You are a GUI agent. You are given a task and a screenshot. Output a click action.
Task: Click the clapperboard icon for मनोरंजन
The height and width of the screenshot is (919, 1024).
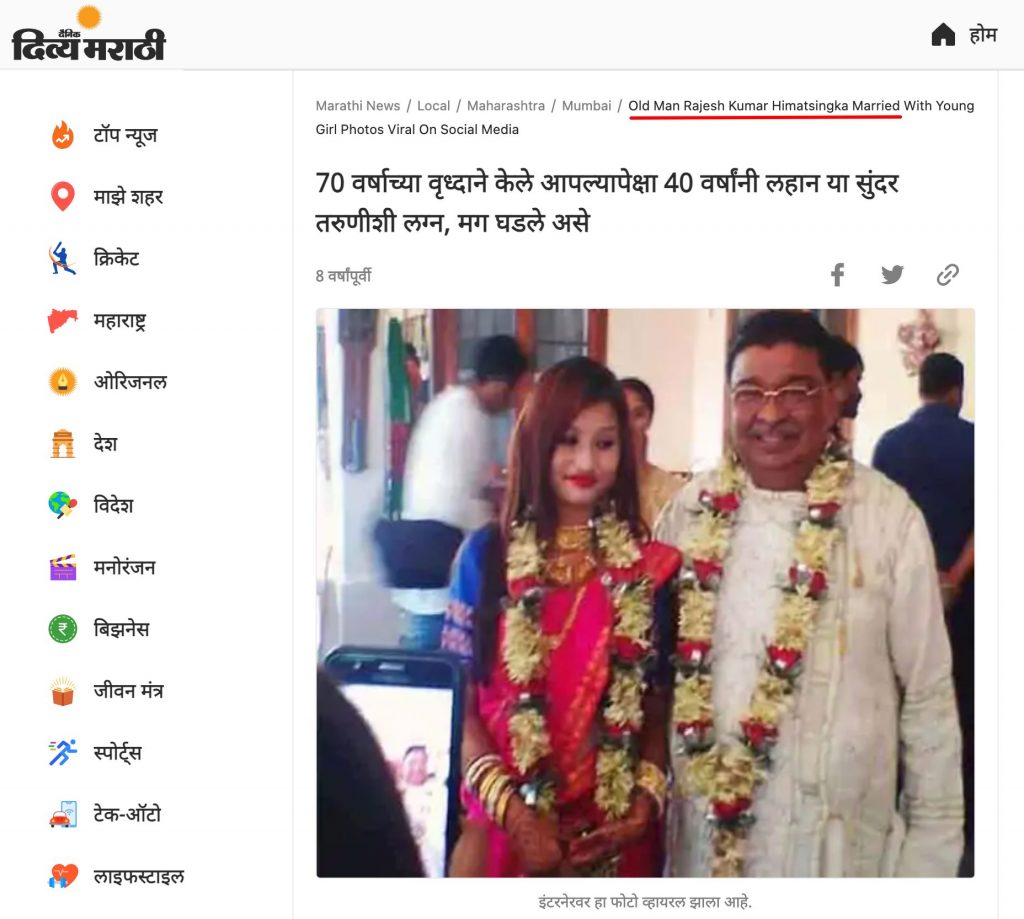tap(63, 567)
